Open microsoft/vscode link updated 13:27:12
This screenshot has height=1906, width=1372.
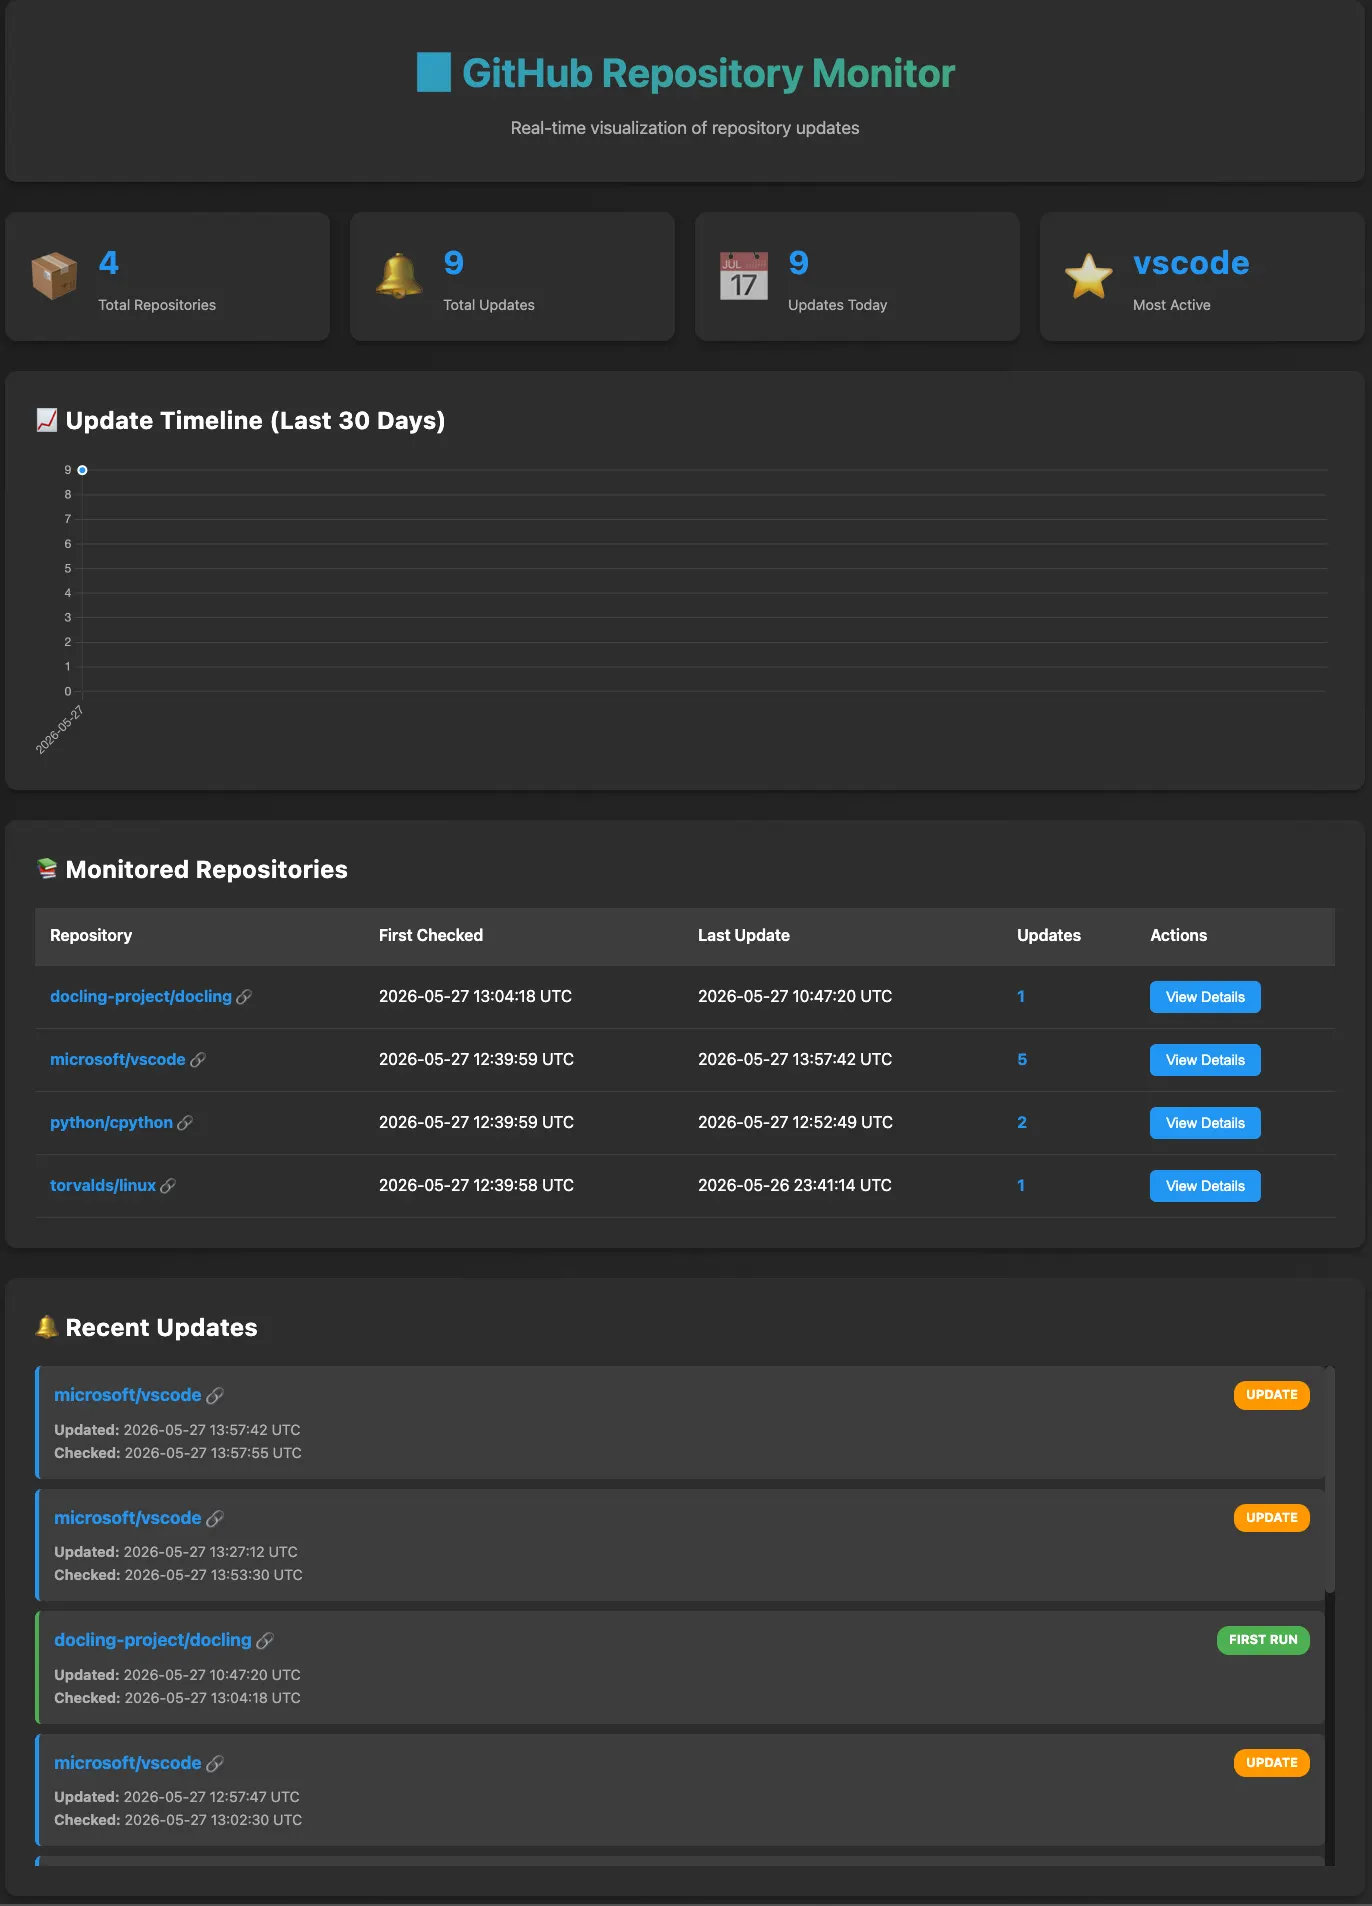[x=128, y=1518]
